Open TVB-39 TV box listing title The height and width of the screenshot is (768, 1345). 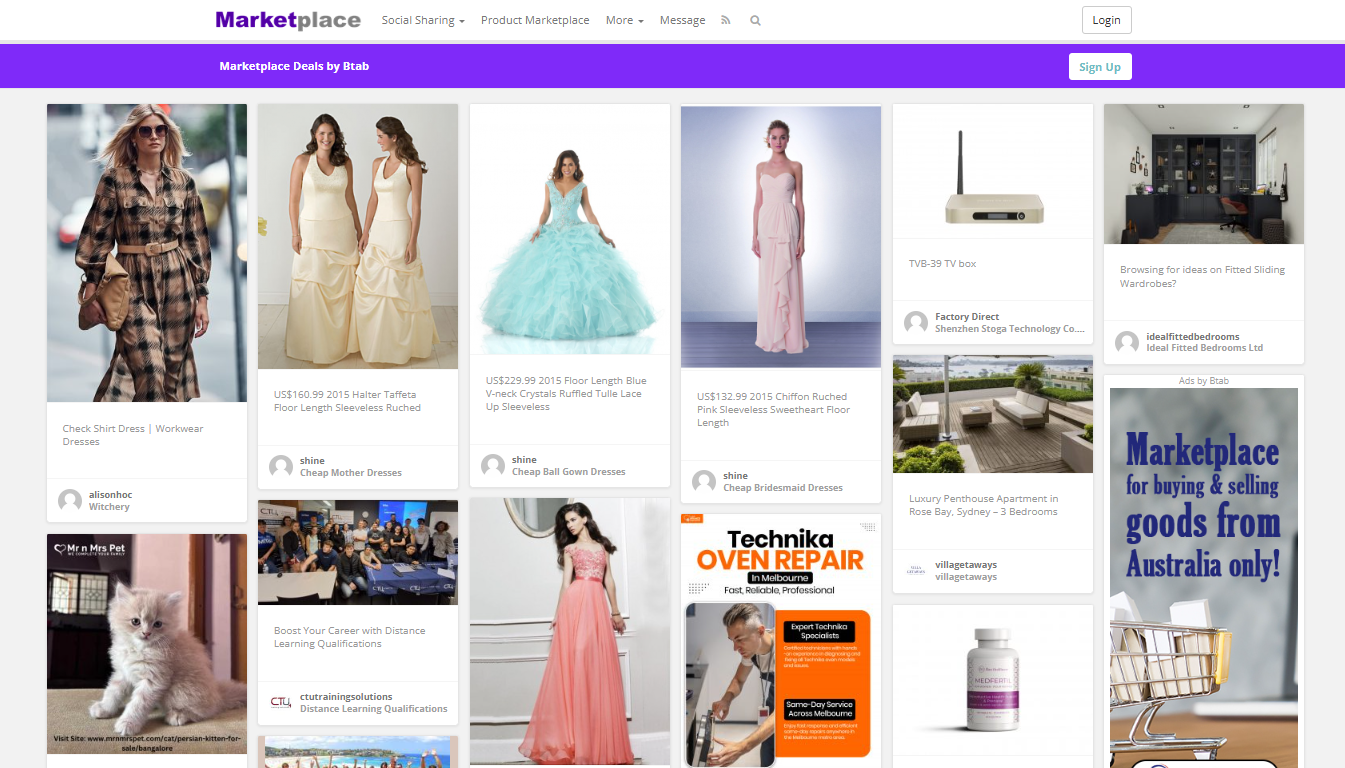pyautogui.click(x=942, y=264)
